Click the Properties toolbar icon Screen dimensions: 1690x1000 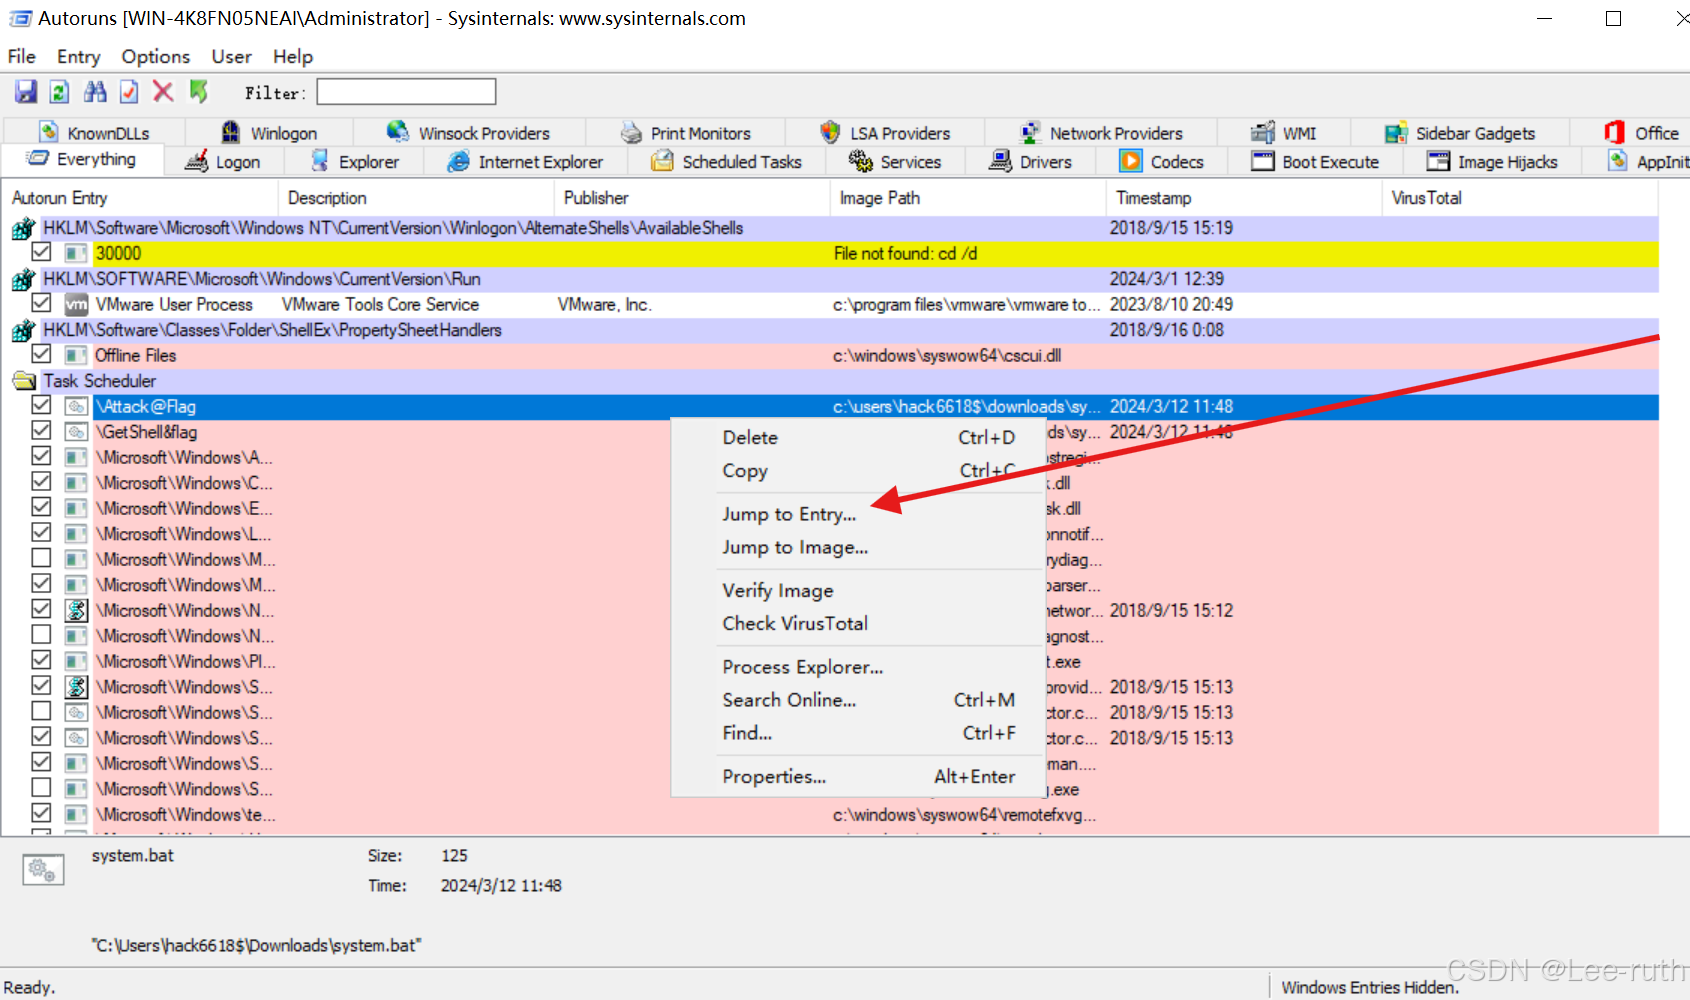129,92
